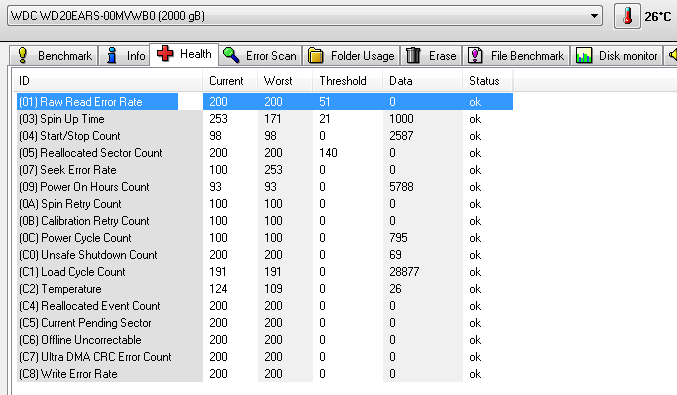The image size is (677, 395).
Task: Click the ok status of Write Error Rate
Action: 475,374
